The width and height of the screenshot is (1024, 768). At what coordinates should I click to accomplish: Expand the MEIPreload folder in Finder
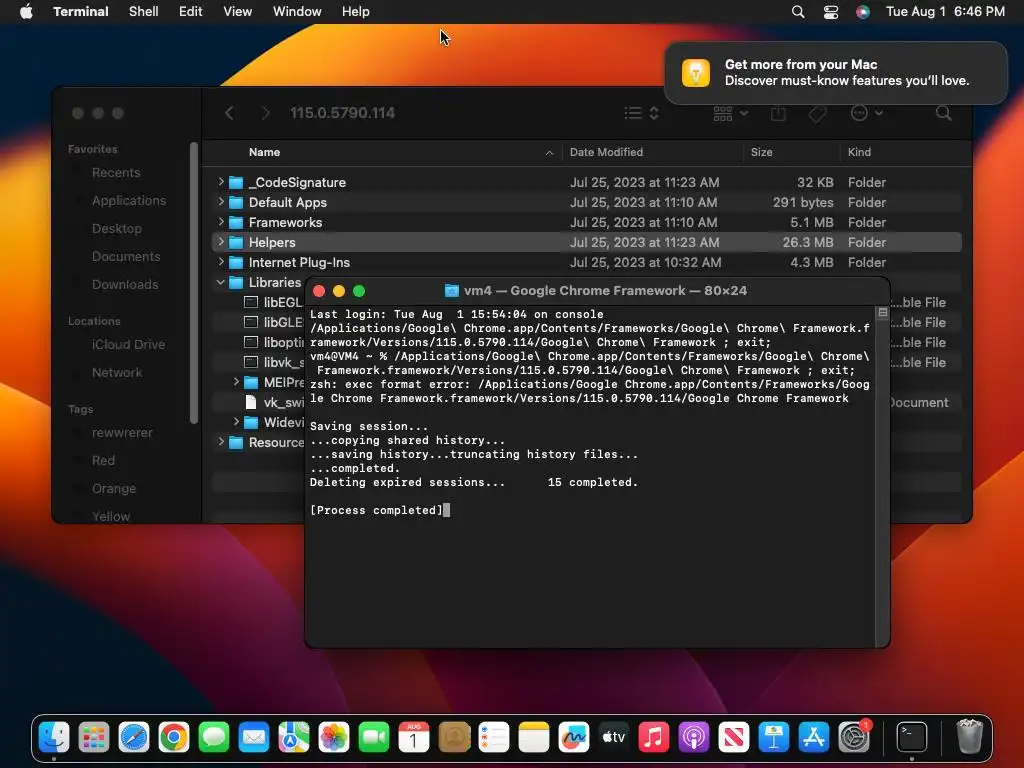click(x=236, y=382)
